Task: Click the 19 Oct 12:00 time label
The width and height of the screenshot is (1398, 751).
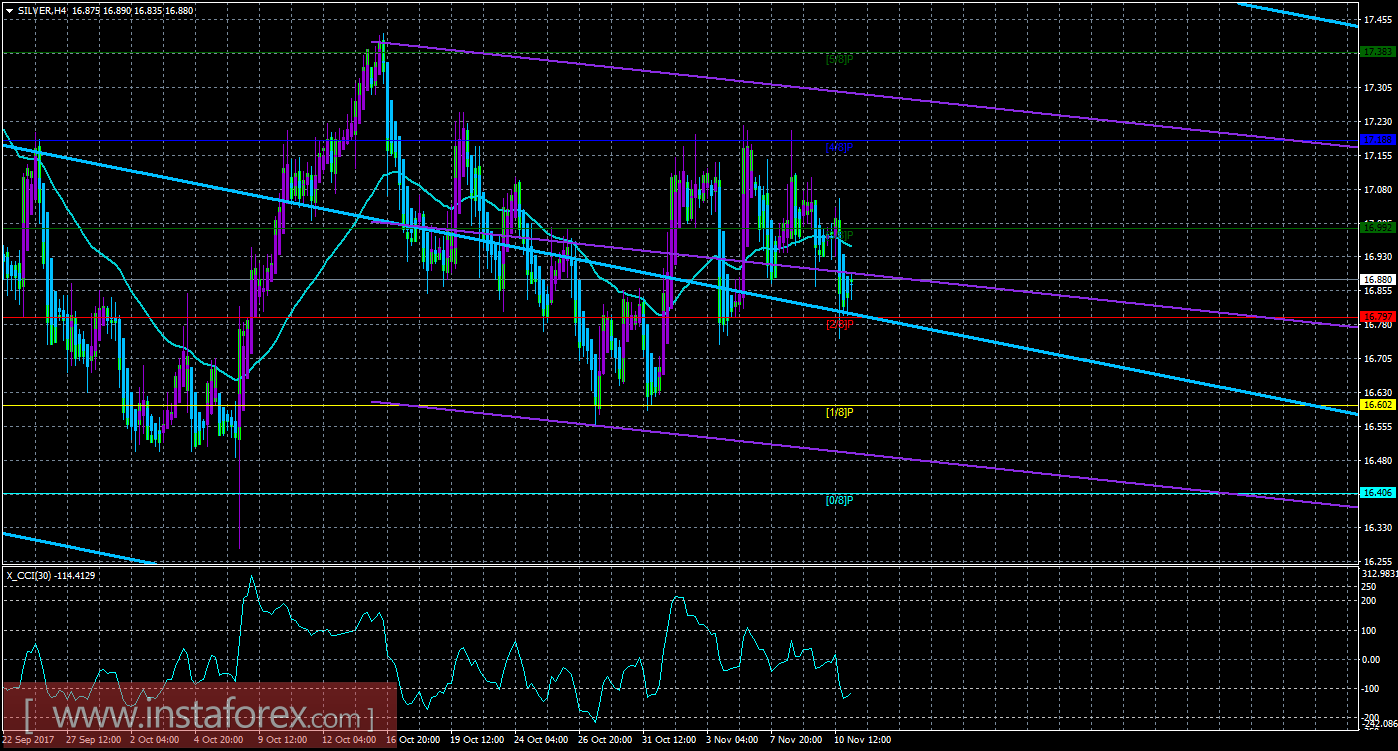Action: (x=479, y=740)
